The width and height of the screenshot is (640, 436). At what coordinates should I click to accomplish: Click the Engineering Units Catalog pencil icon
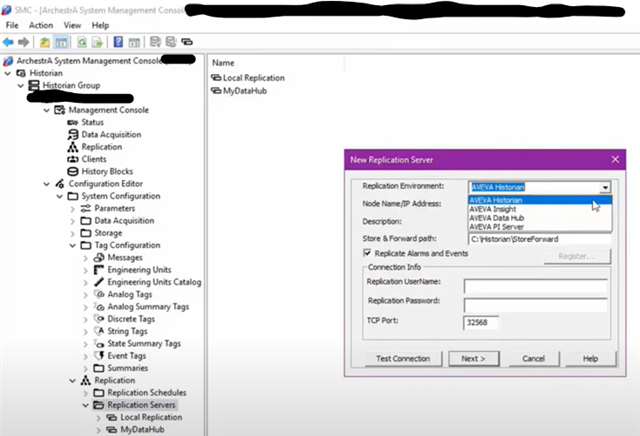point(99,282)
